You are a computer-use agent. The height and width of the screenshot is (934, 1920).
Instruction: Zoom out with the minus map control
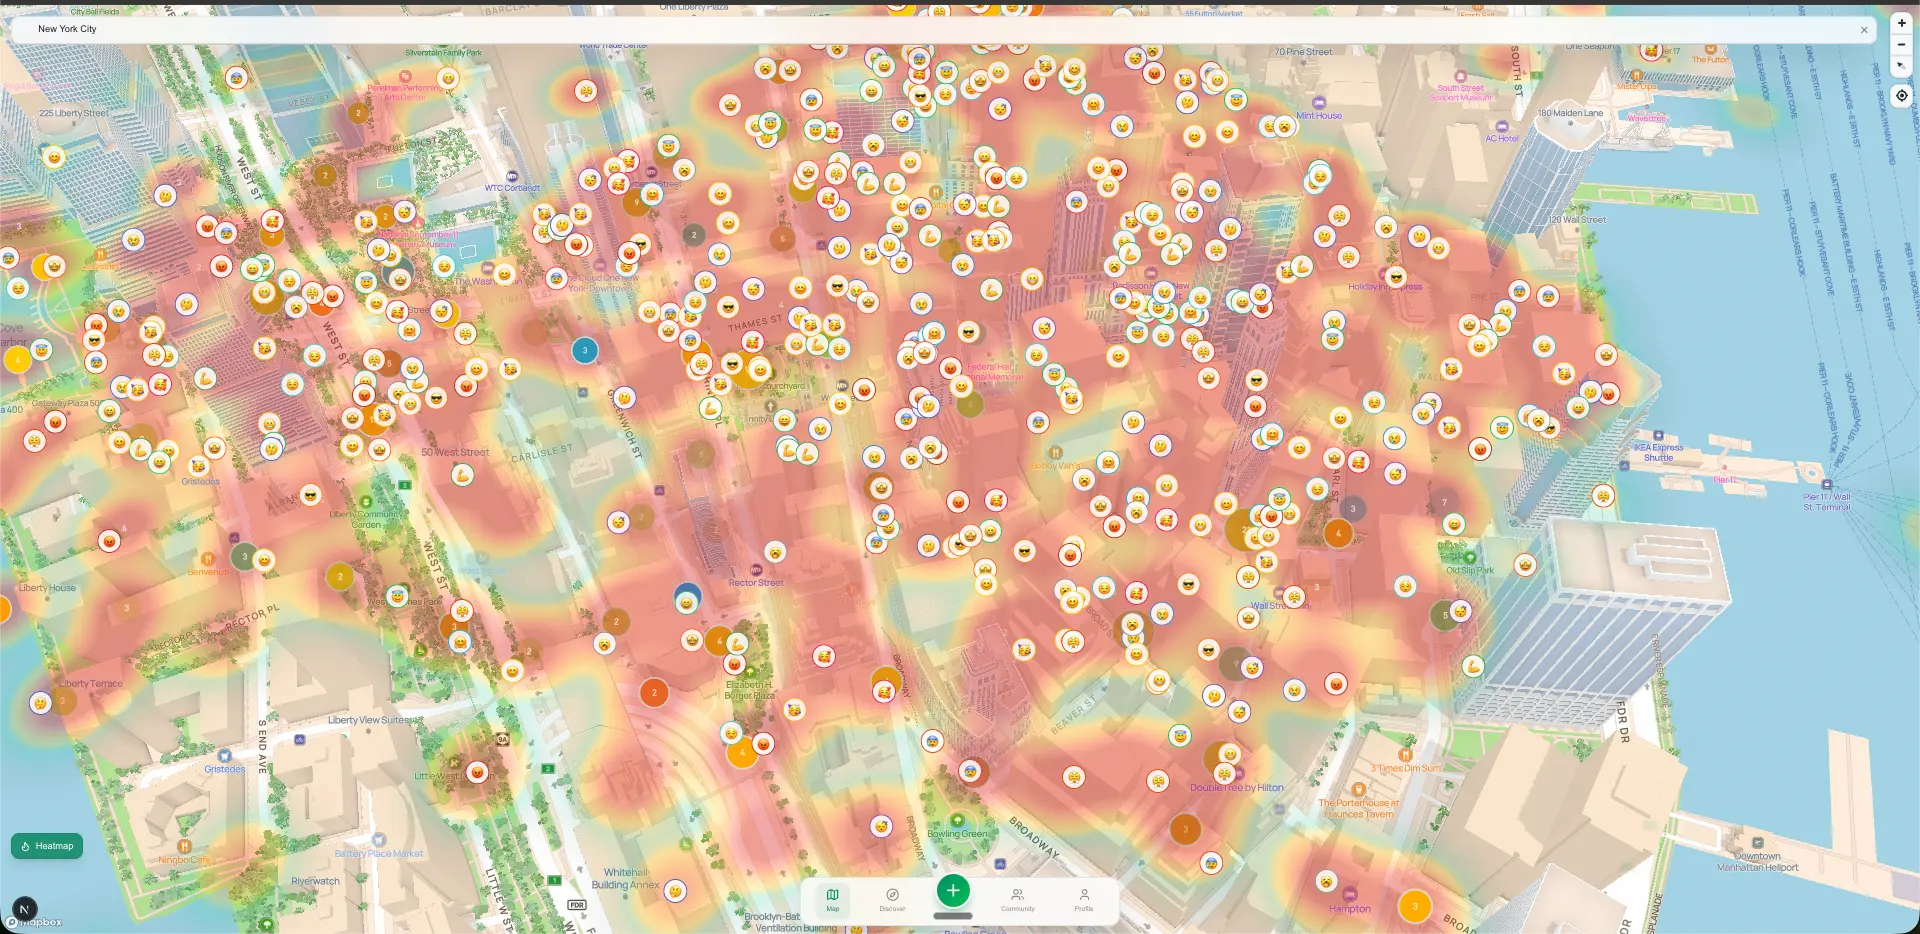pos(1901,44)
